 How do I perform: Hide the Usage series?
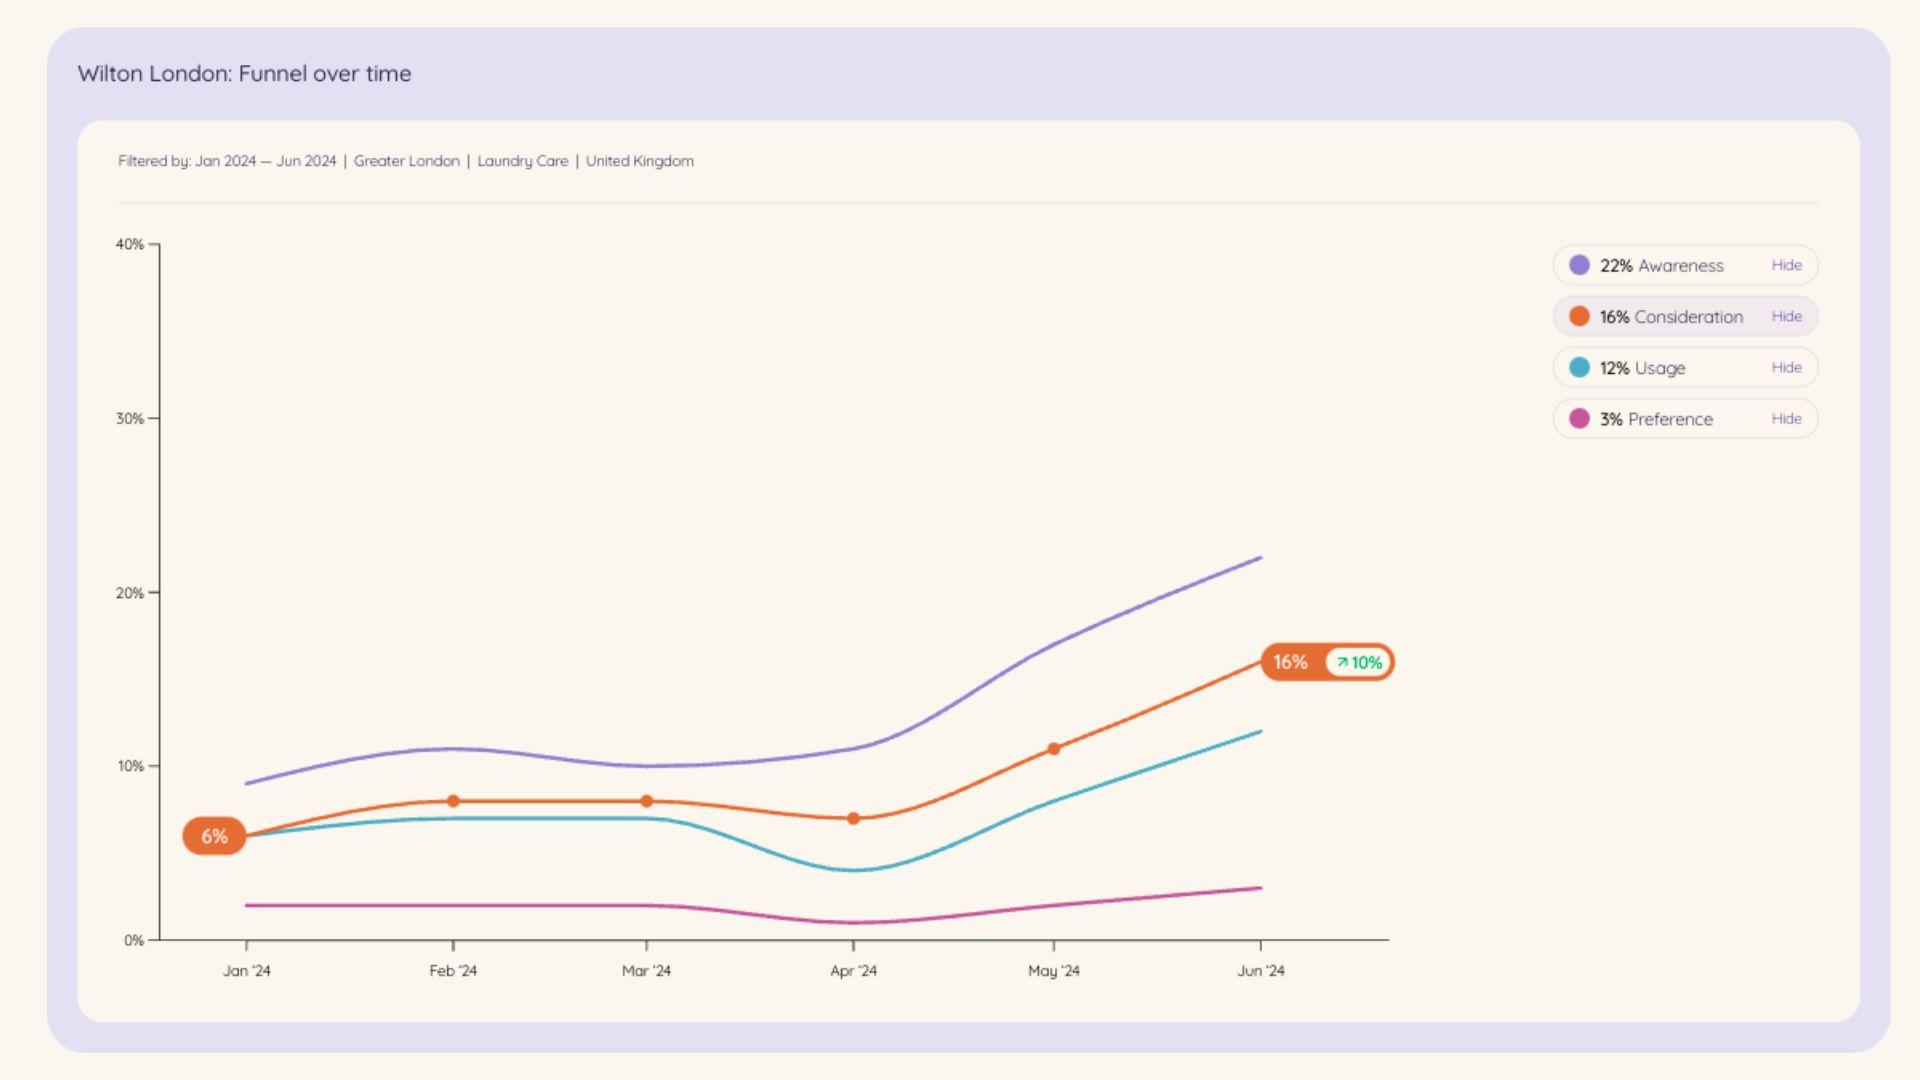[x=1786, y=367]
